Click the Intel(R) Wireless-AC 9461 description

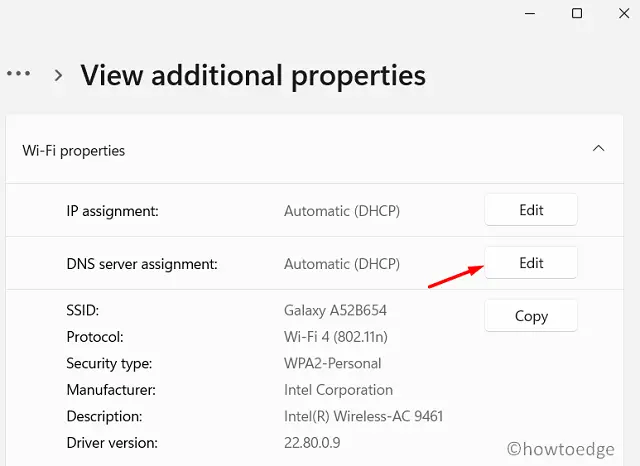pos(363,416)
